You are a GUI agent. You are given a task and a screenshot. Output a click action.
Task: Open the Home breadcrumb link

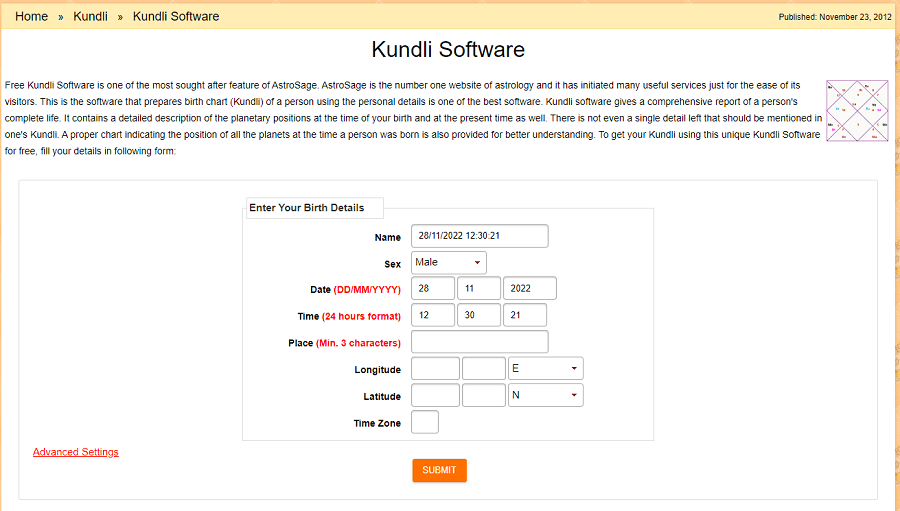click(31, 17)
